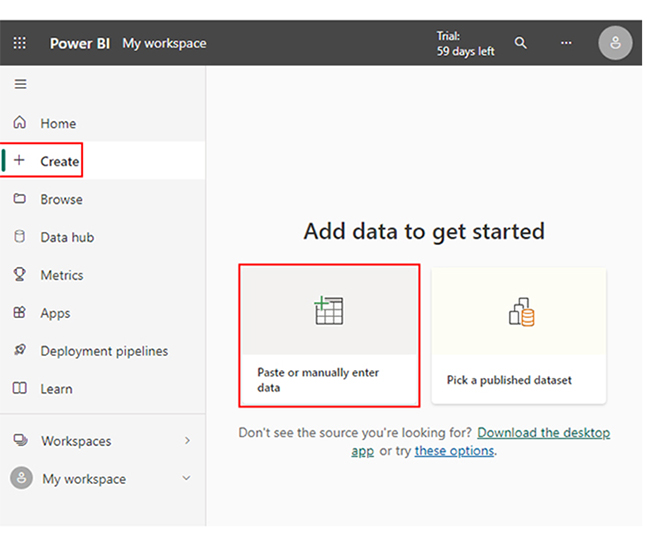Click the Learn book icon
Screen dimensions: 650x547
click(20, 389)
